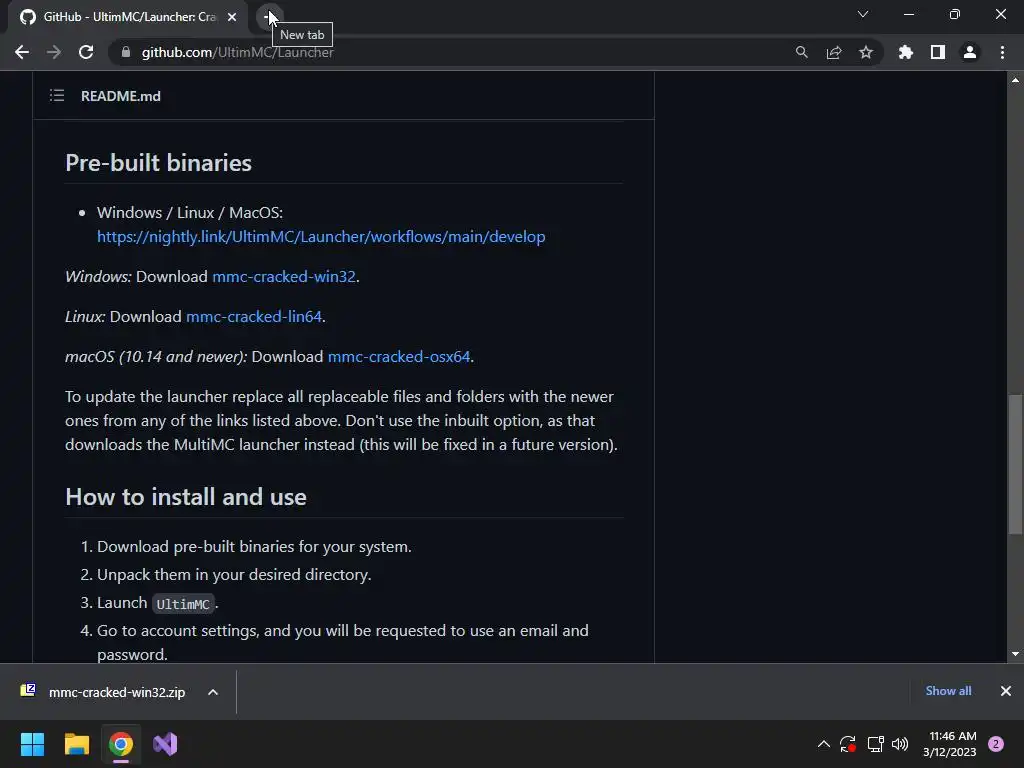The height and width of the screenshot is (768, 1024).
Task: Open Visual Studio from taskbar
Action: point(165,744)
